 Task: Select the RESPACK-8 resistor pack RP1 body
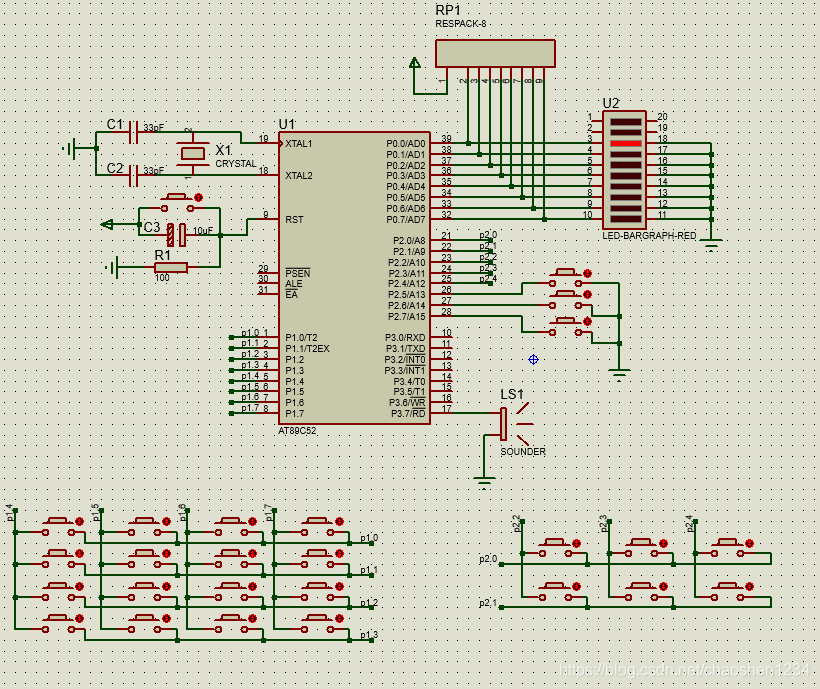495,53
